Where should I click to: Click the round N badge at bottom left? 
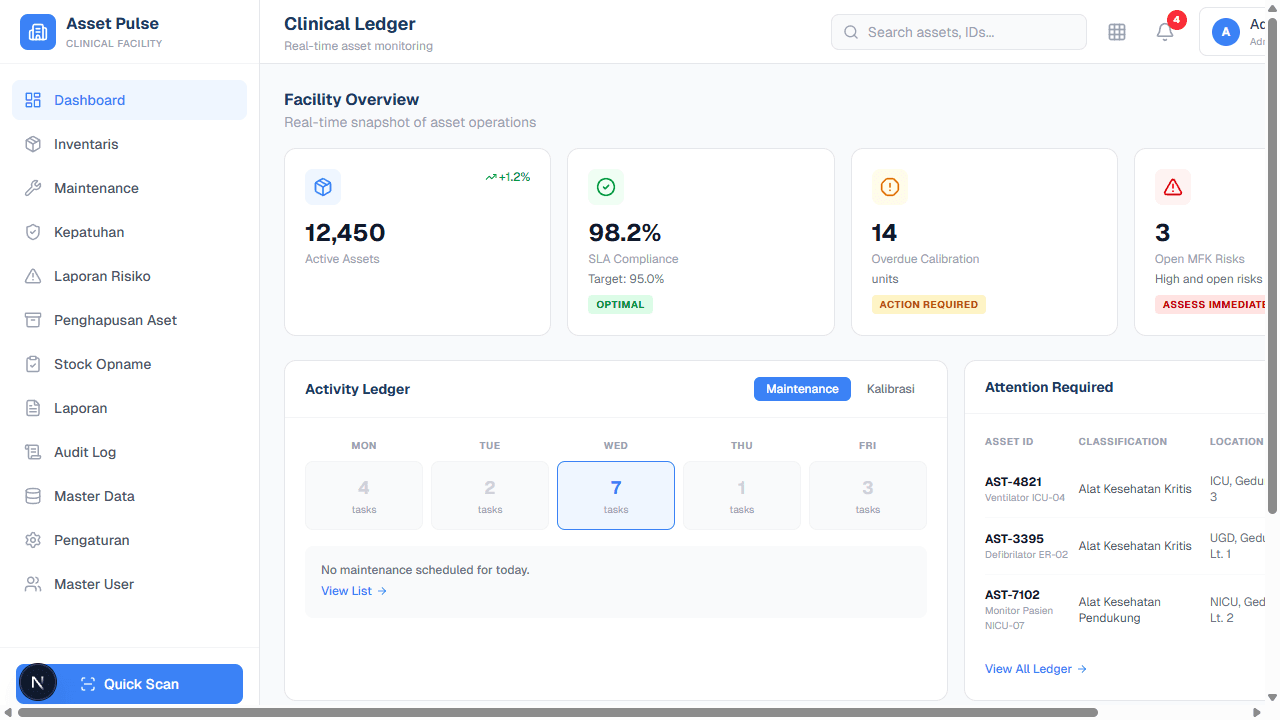[x=38, y=683]
